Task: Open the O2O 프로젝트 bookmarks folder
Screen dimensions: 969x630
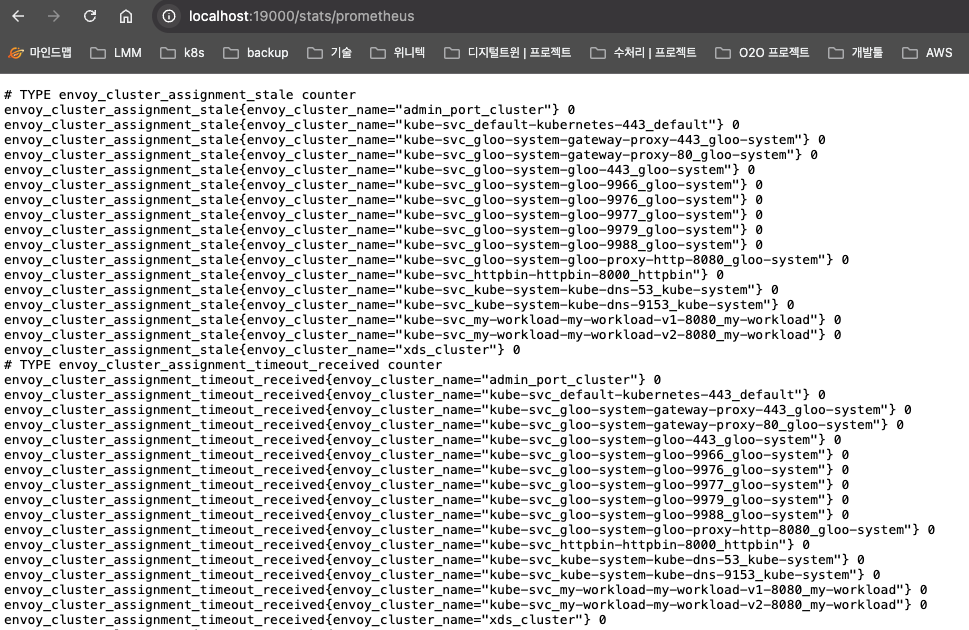Action: (x=762, y=53)
